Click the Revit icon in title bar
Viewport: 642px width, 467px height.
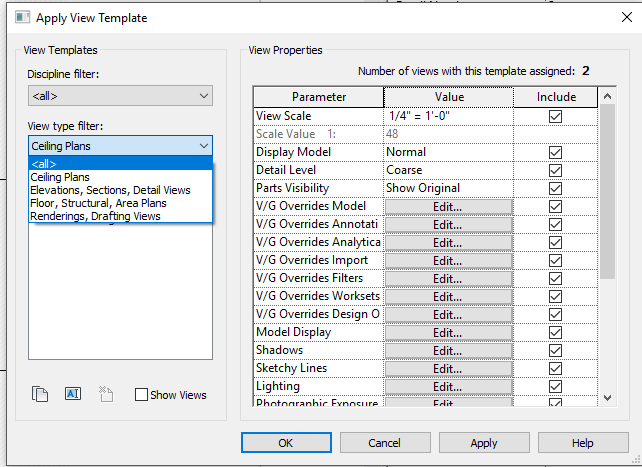click(17, 17)
